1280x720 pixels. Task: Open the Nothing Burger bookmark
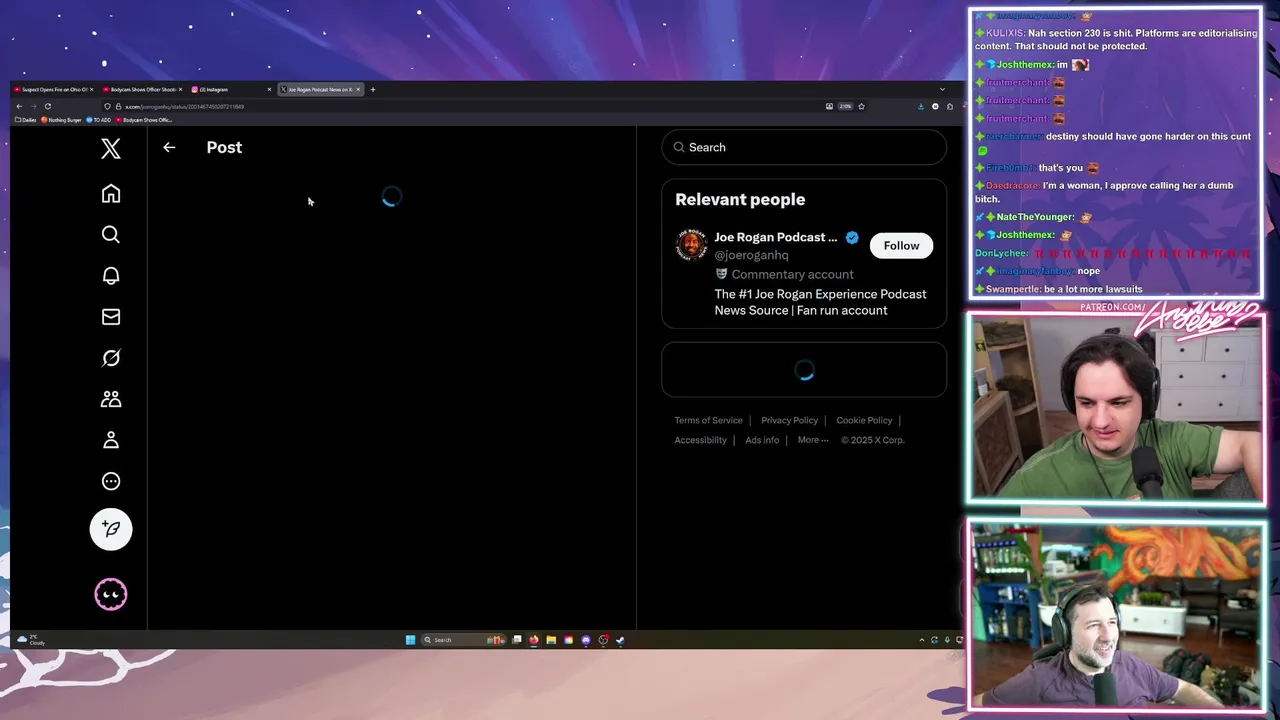tap(62, 120)
